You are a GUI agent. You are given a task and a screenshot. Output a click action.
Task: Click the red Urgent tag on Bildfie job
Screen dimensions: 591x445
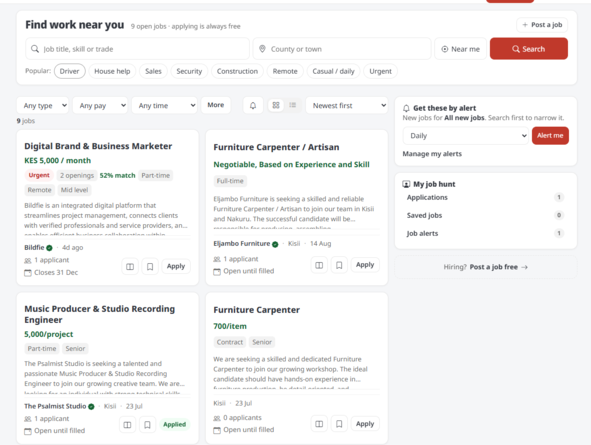tap(39, 175)
